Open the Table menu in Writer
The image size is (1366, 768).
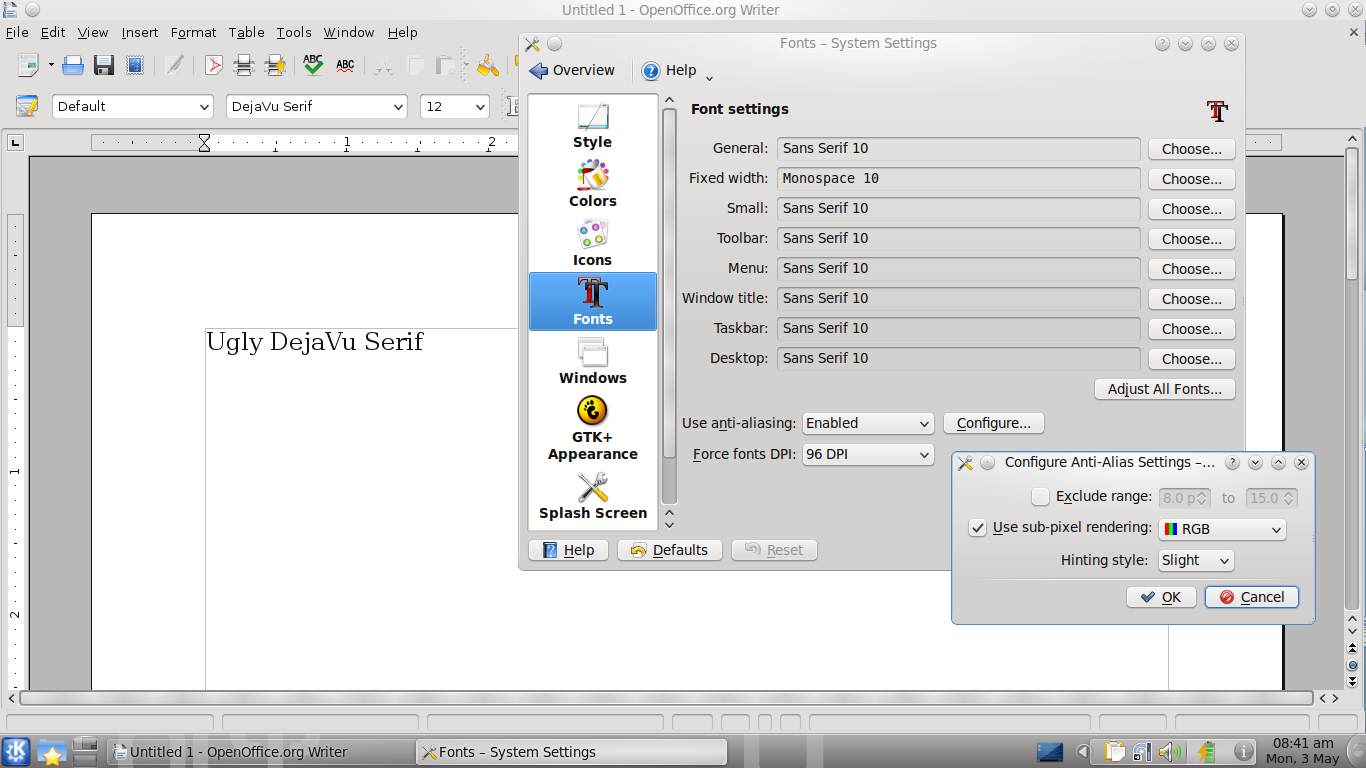click(x=246, y=32)
